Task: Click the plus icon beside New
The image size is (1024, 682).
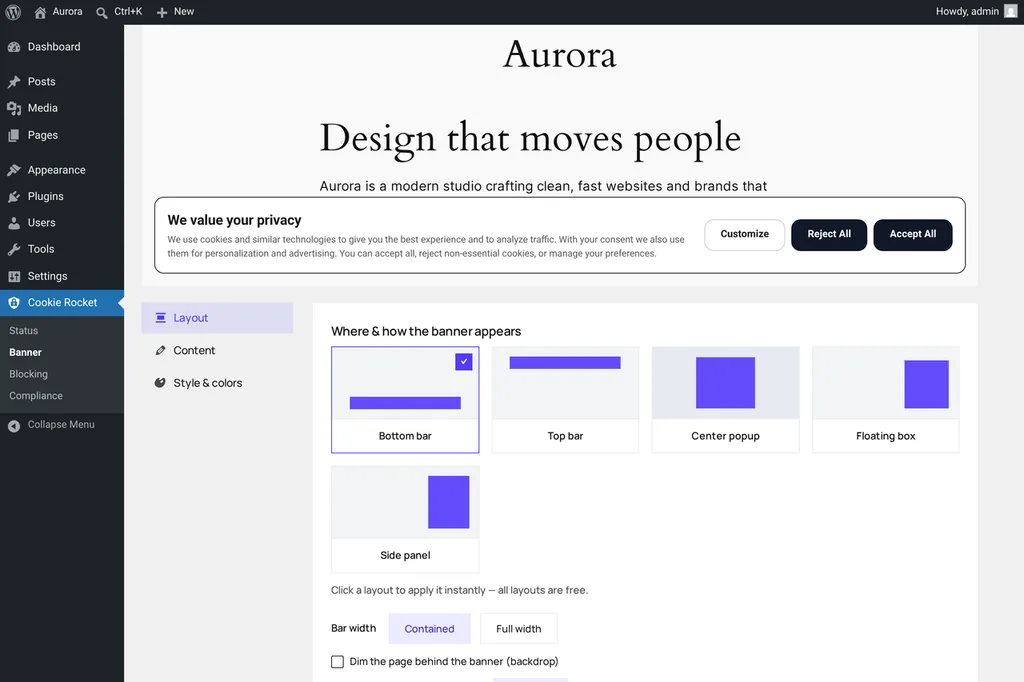Action: pyautogui.click(x=162, y=12)
